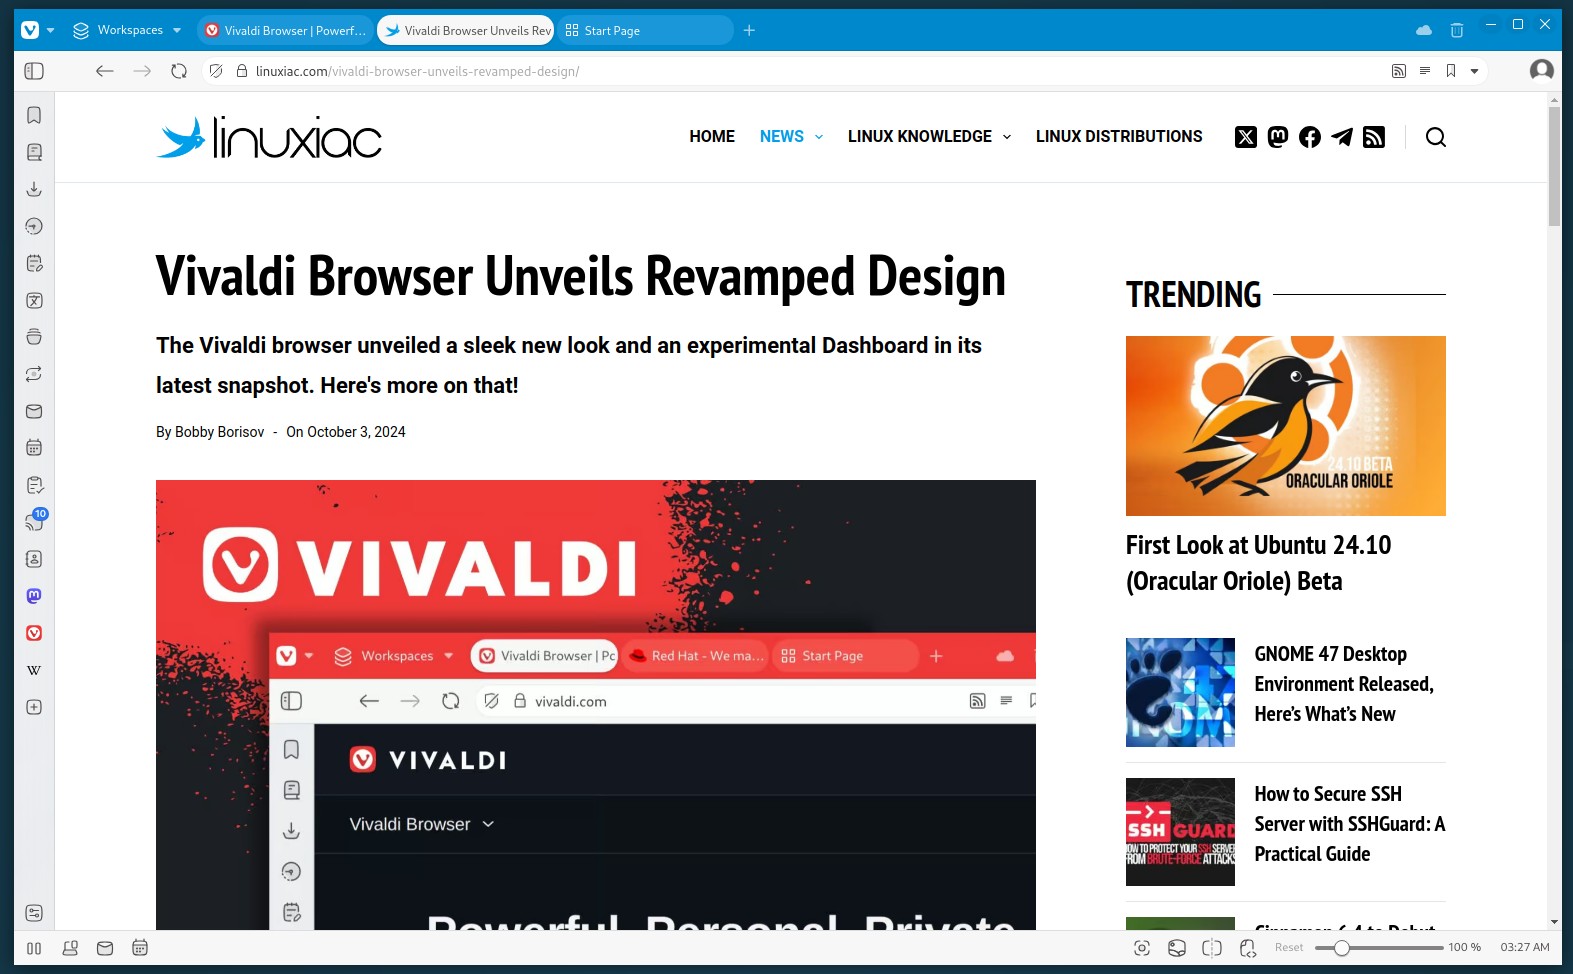Expand LINUX KNOWLEDGE submenu chevron
This screenshot has height=974, width=1573.
[1007, 137]
